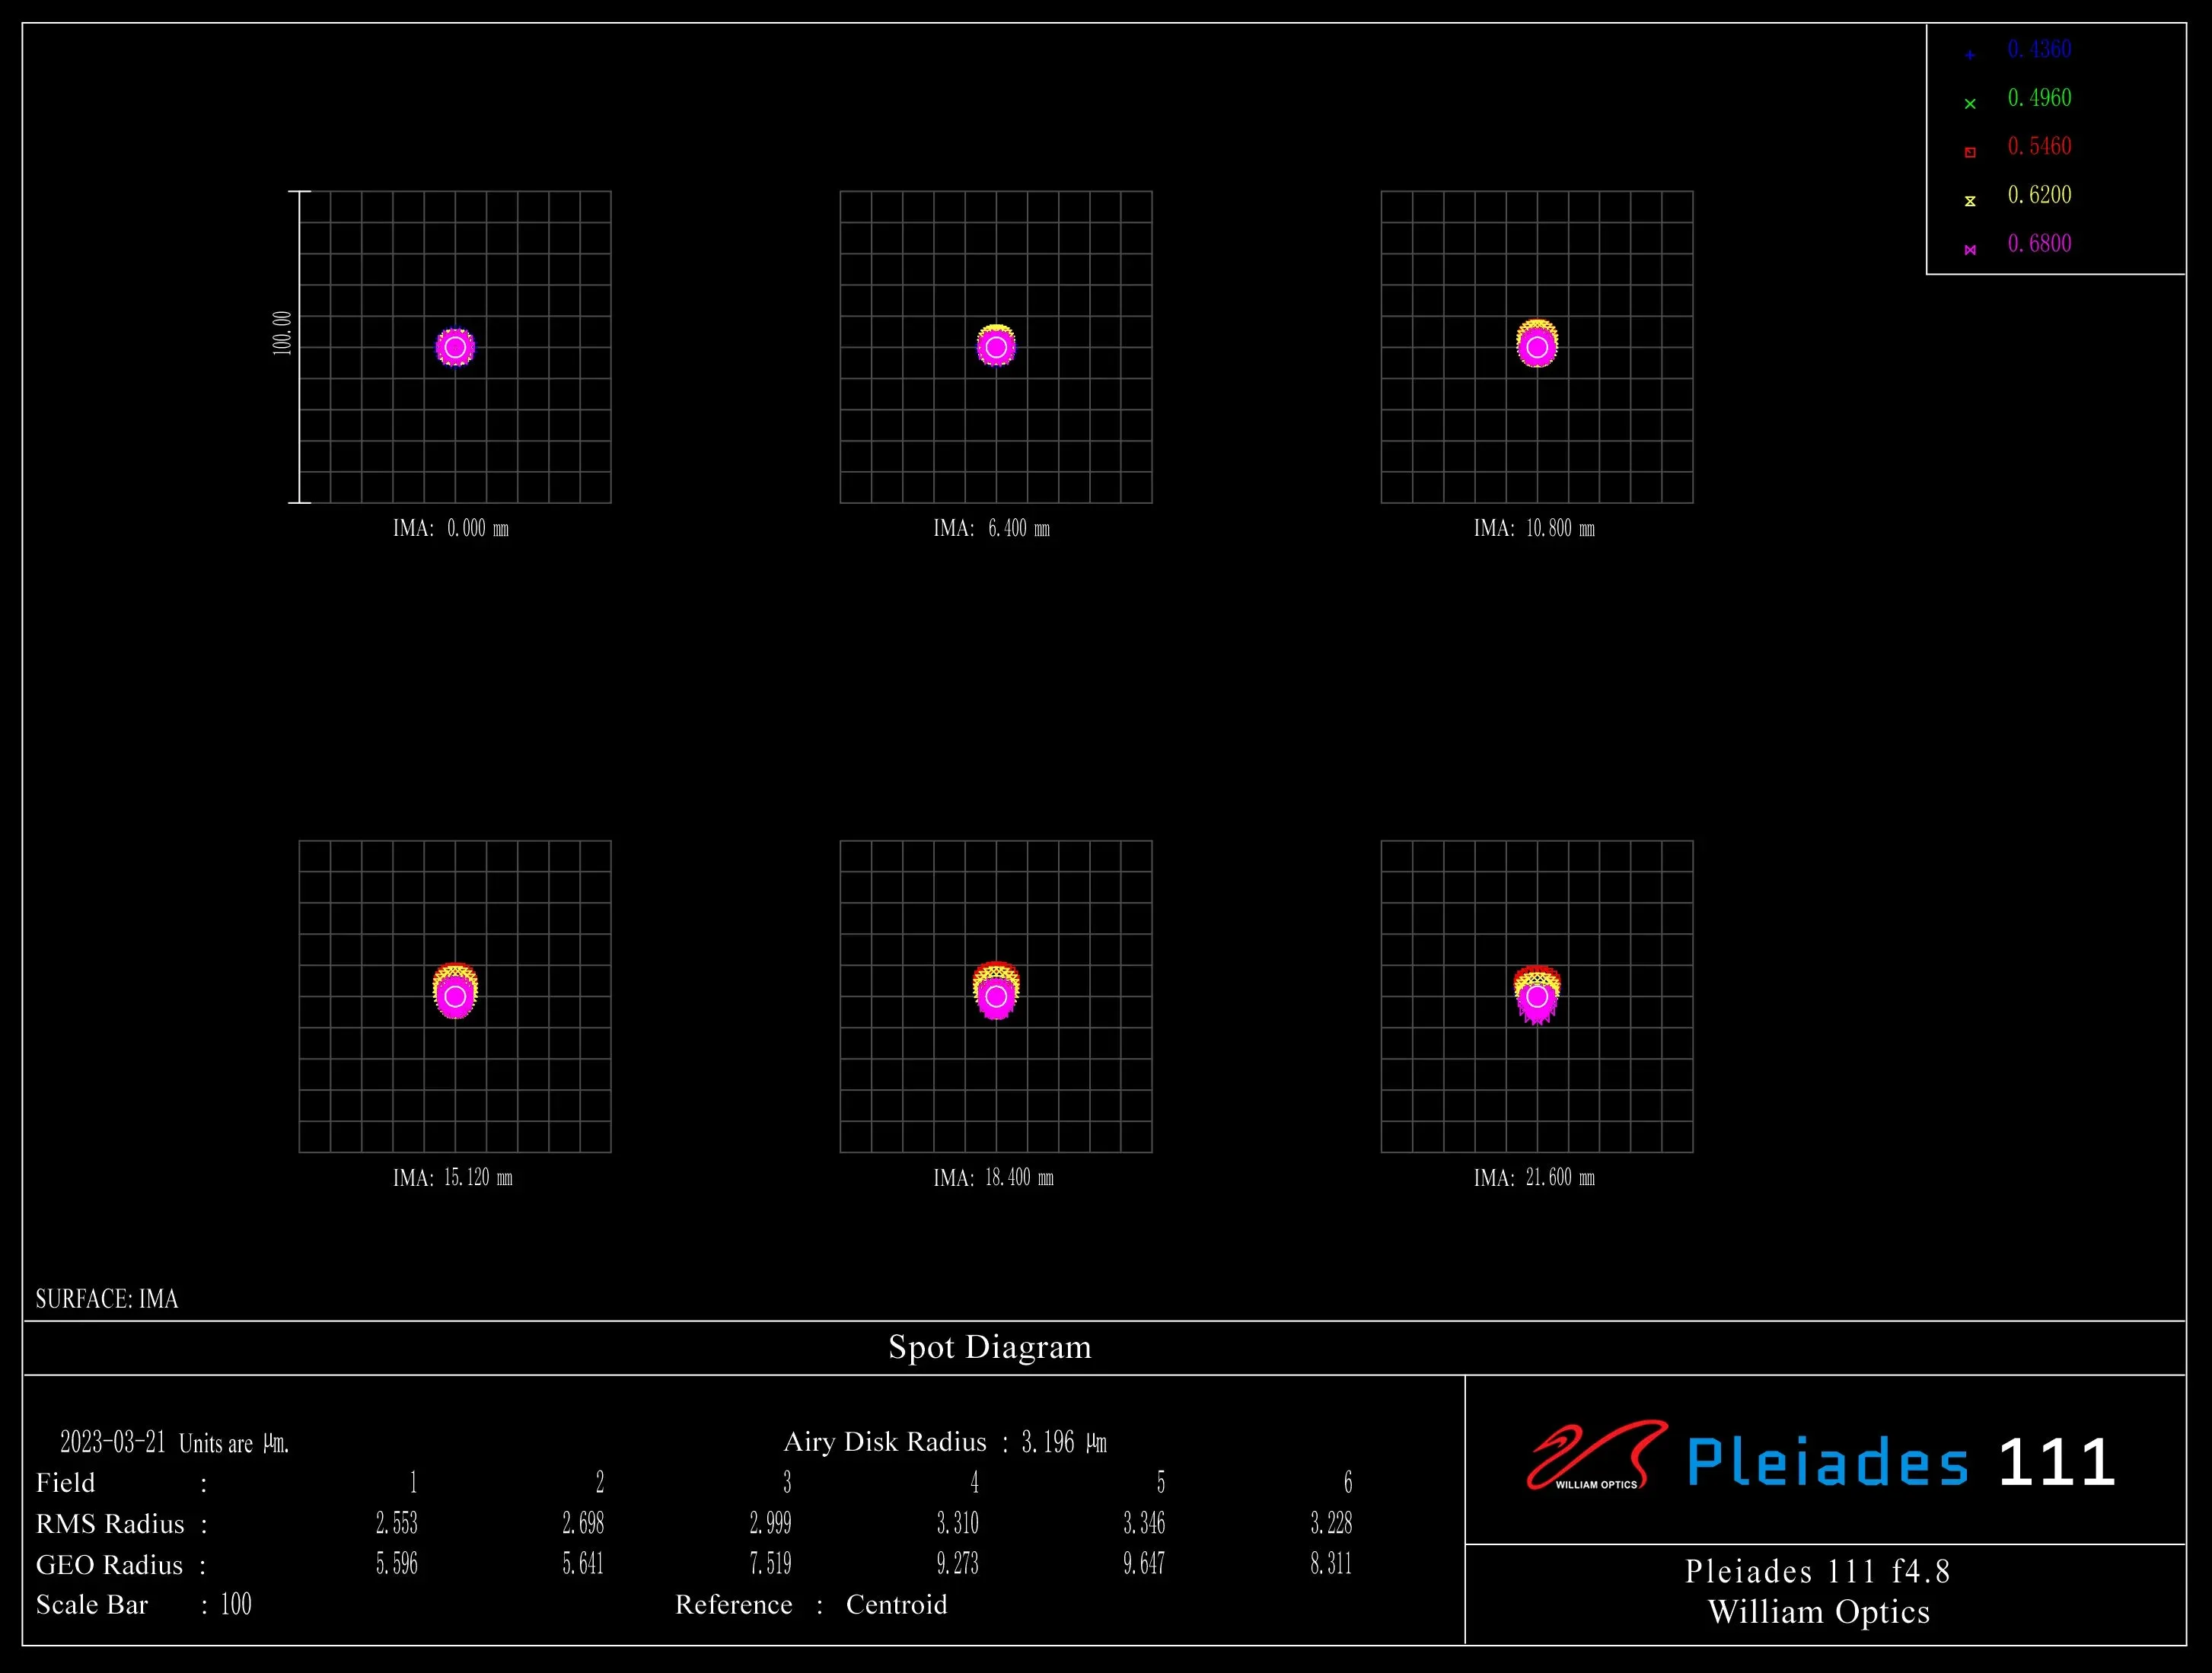
Task: Click the date 2023-03-21
Action: coord(113,1442)
